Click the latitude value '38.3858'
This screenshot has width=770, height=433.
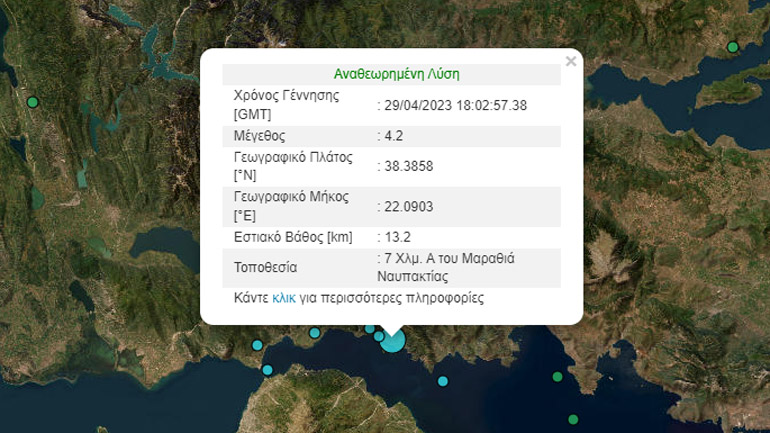409,166
